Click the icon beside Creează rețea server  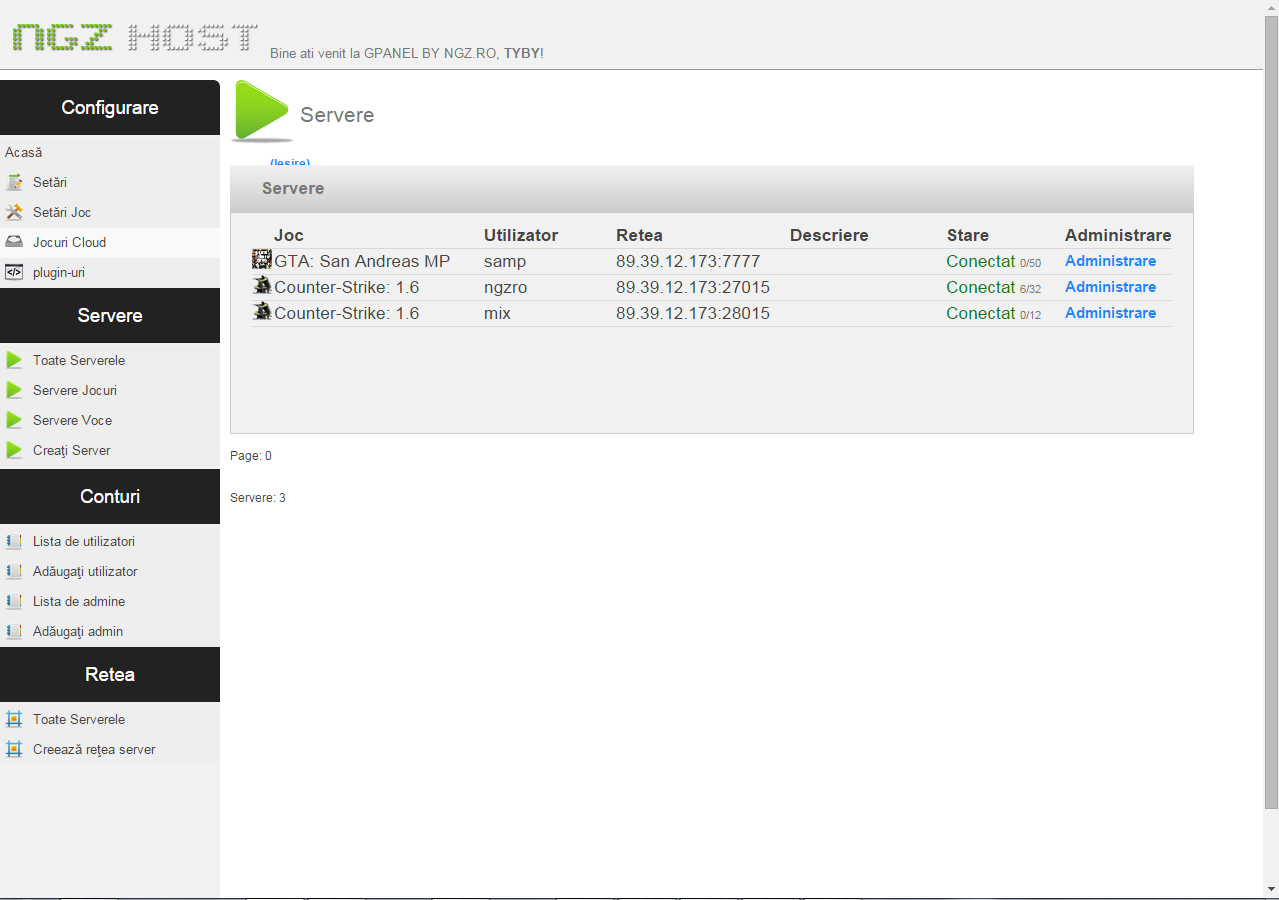[14, 749]
